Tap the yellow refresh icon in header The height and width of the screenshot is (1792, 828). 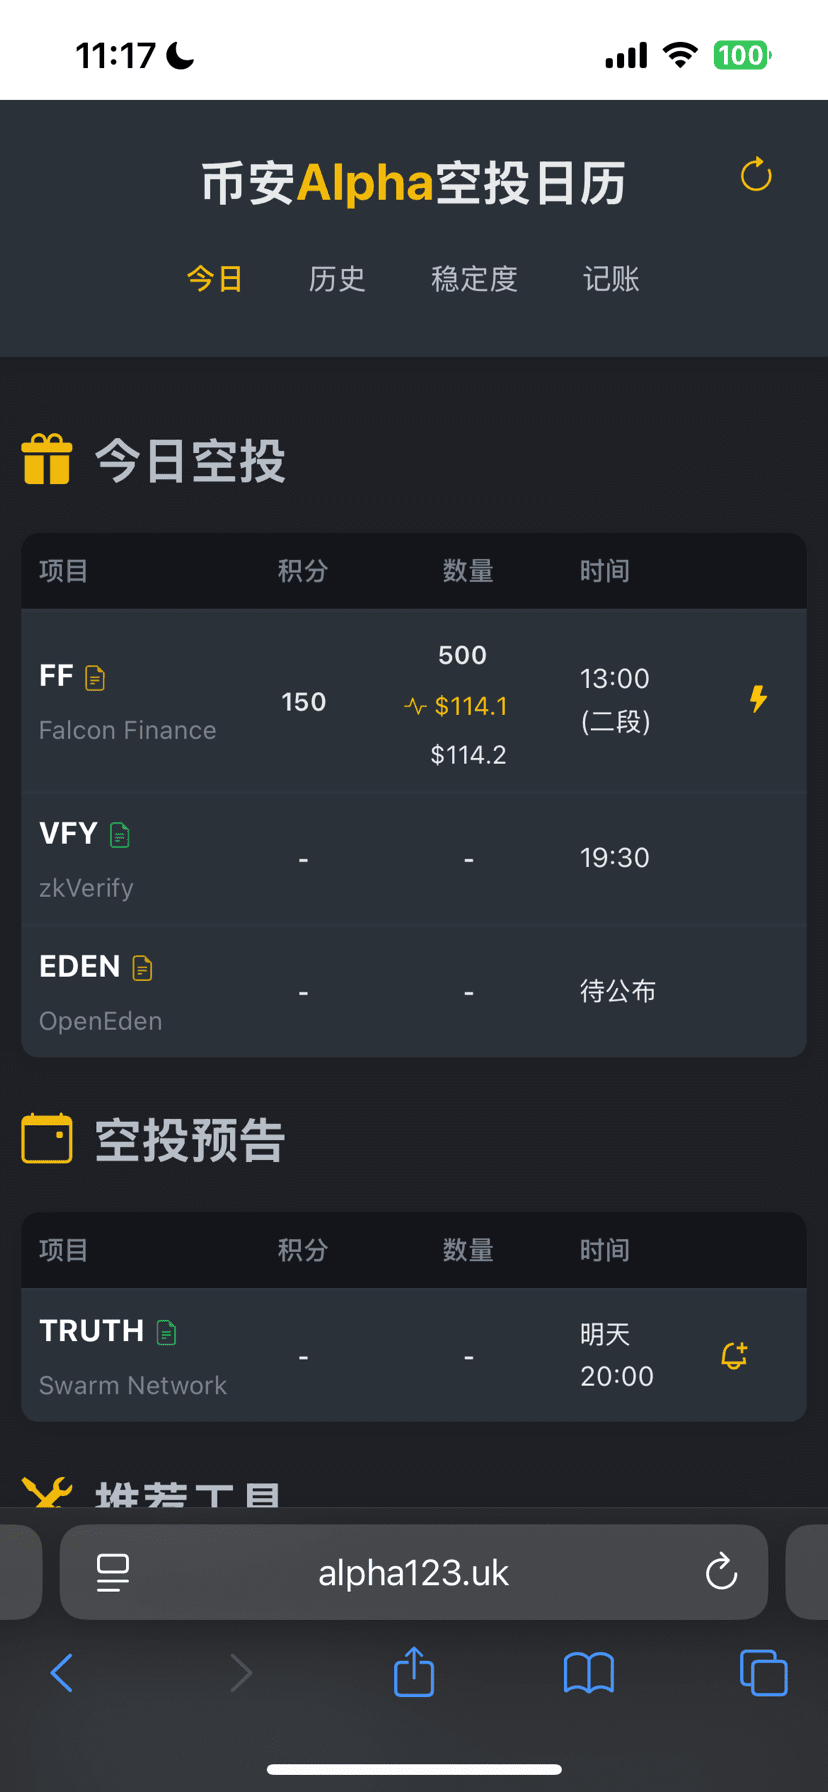756,175
